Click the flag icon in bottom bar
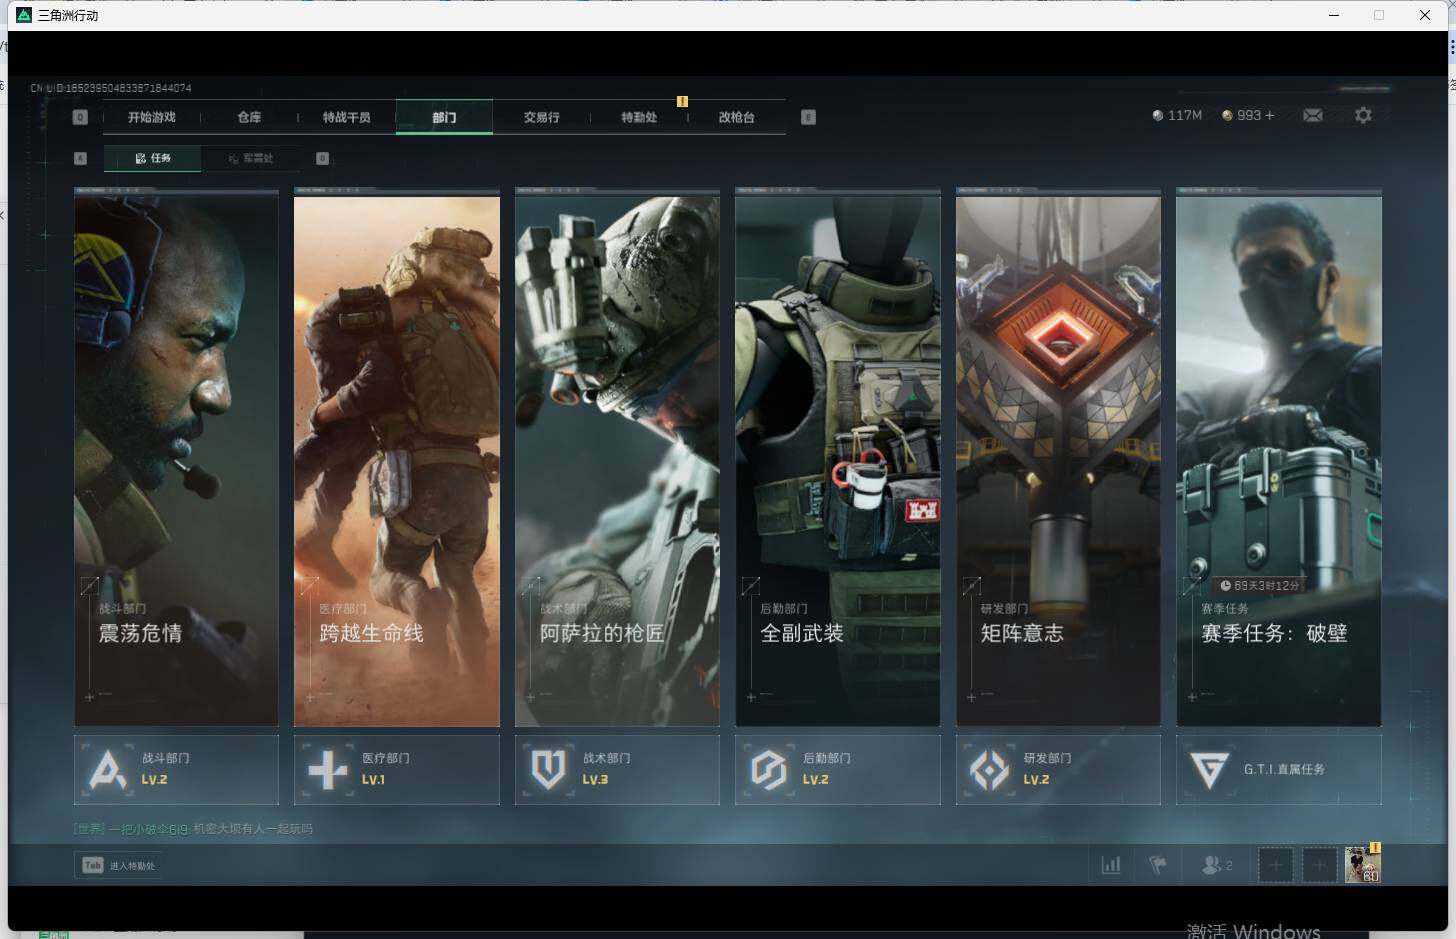The image size is (1456, 939). pos(1158,865)
